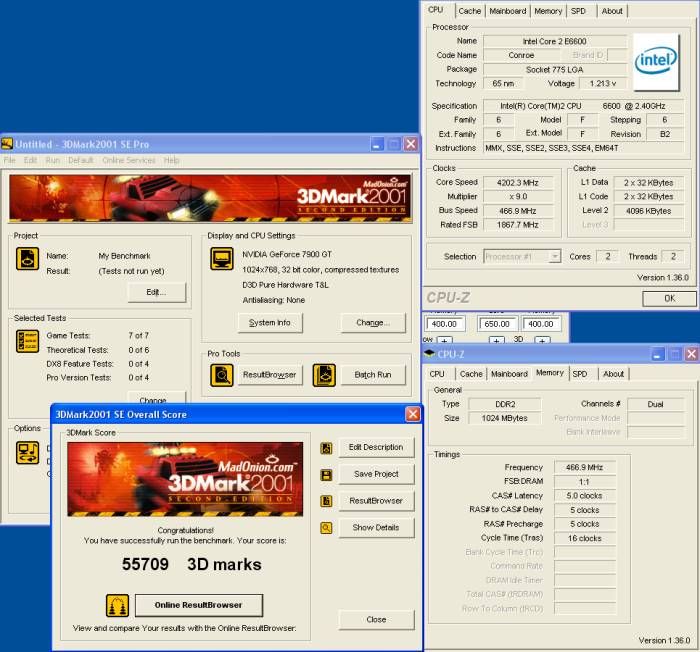Click the plus stepper under the 650.00 field
The image size is (700, 652).
(499, 341)
